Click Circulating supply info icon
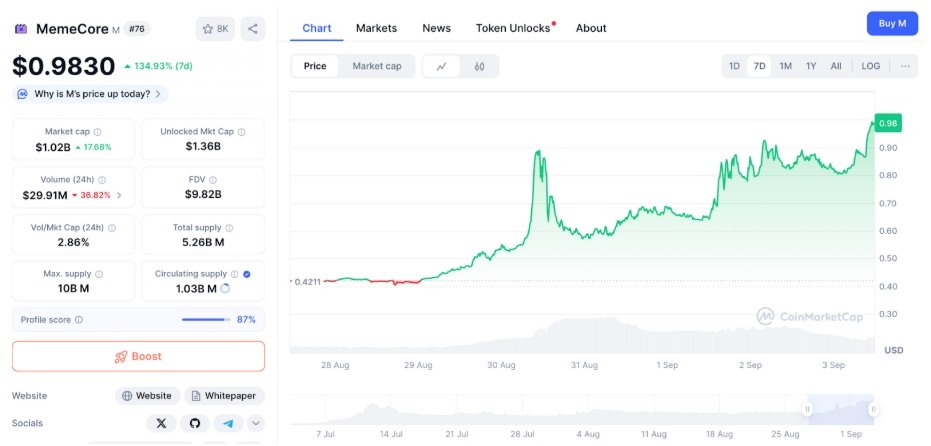Screen dimensions: 931x446 [235, 274]
